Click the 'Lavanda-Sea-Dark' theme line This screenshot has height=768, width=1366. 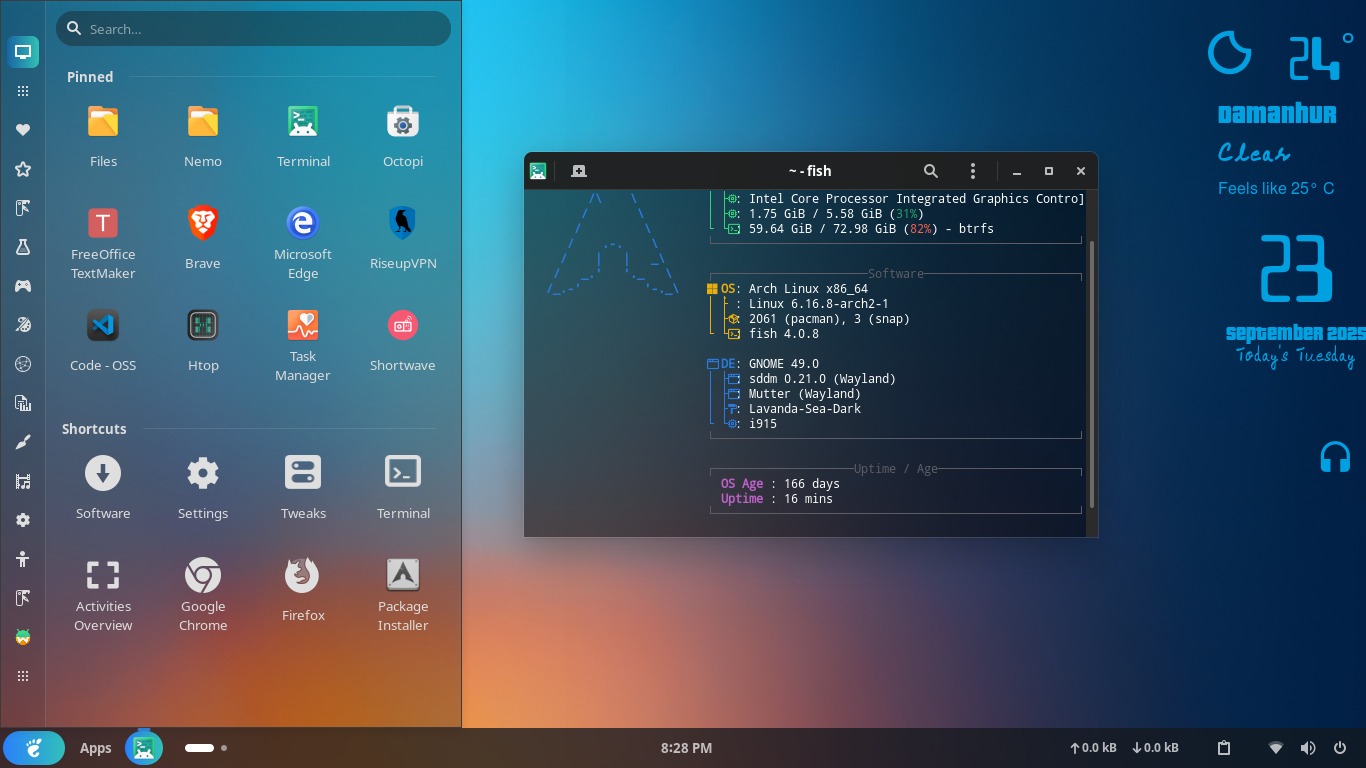pos(805,409)
